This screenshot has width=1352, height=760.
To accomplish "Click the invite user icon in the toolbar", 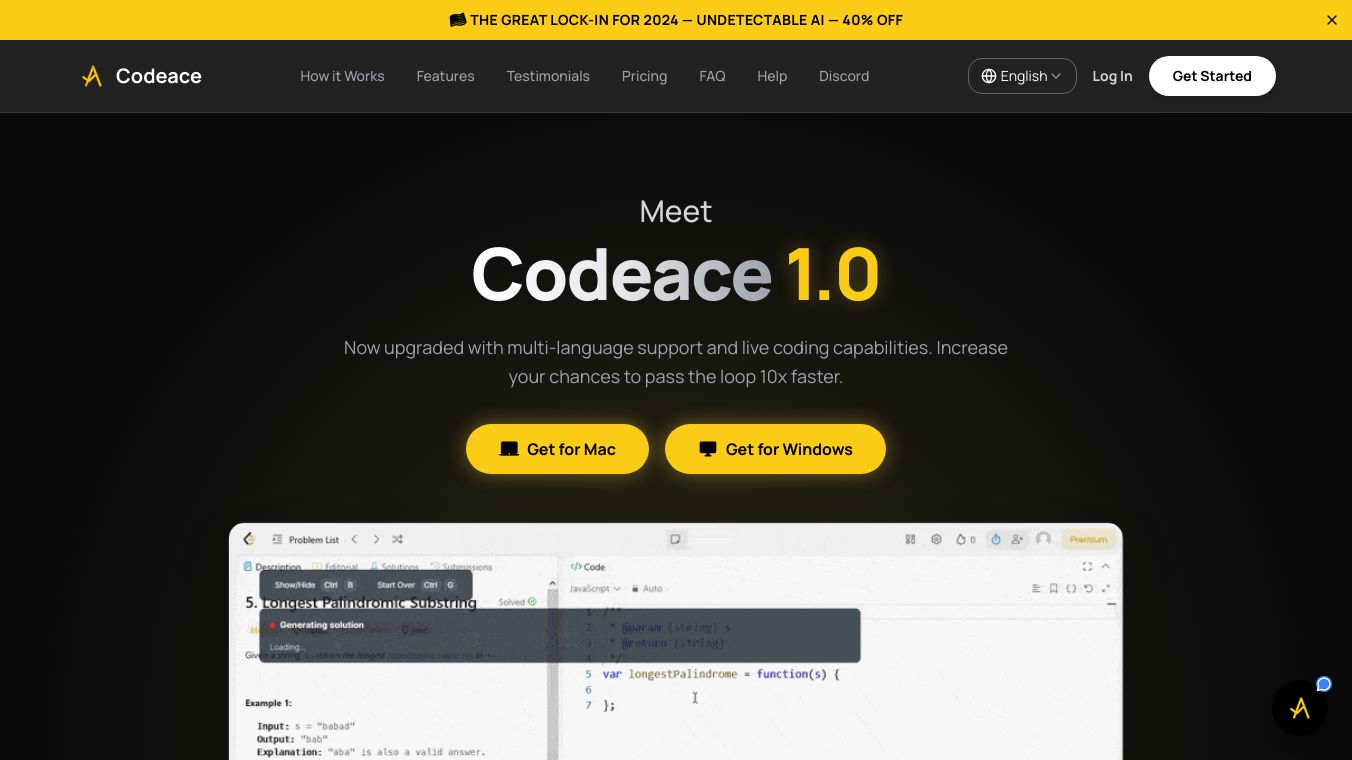I will pos(1017,540).
